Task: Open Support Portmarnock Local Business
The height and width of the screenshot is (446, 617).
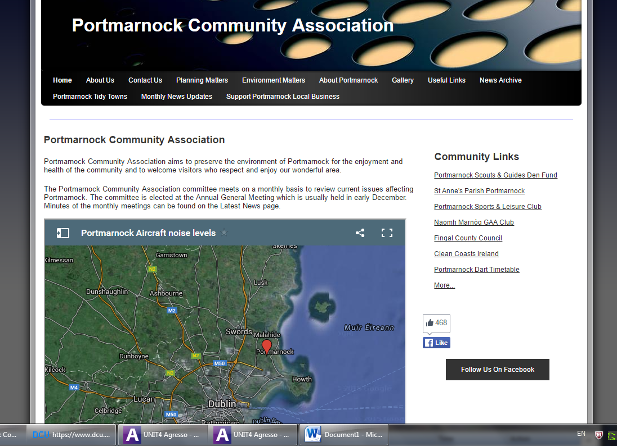Action: point(283,96)
